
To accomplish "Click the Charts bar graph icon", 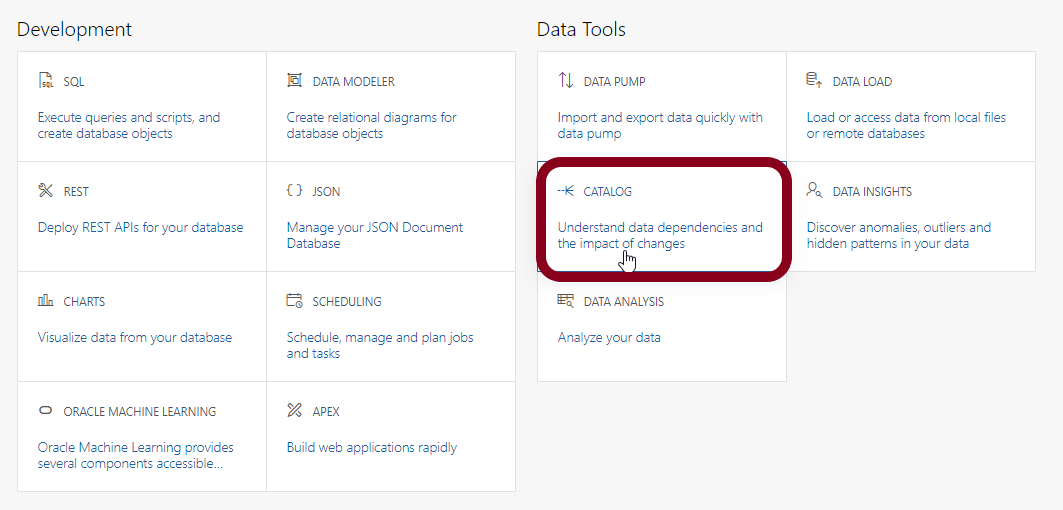I will [45, 300].
